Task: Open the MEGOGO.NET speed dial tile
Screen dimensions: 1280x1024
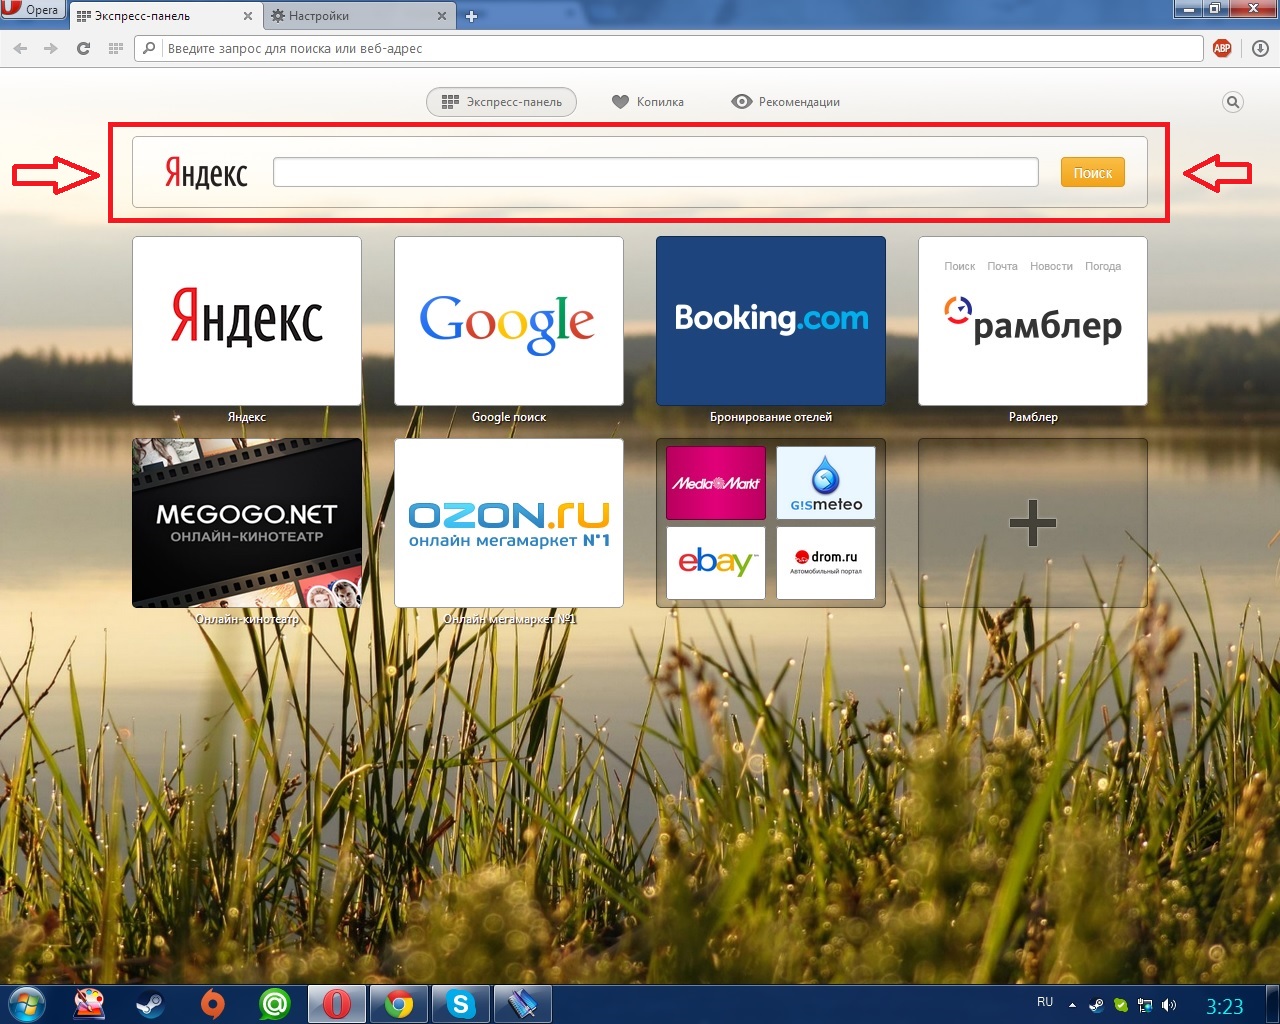Action: click(247, 523)
